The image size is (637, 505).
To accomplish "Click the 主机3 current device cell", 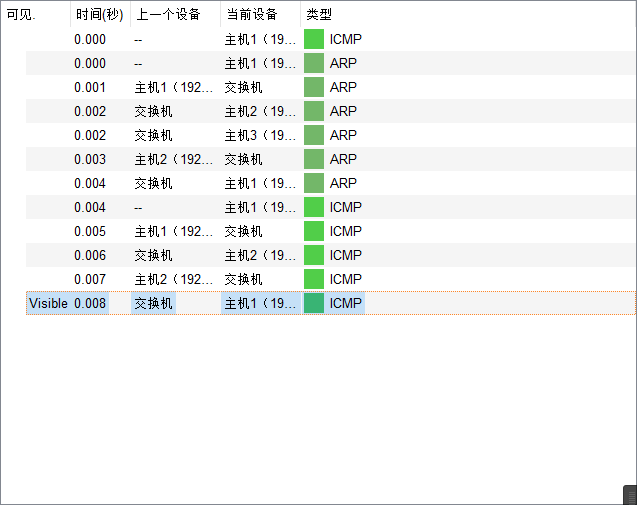I will pyautogui.click(x=260, y=135).
